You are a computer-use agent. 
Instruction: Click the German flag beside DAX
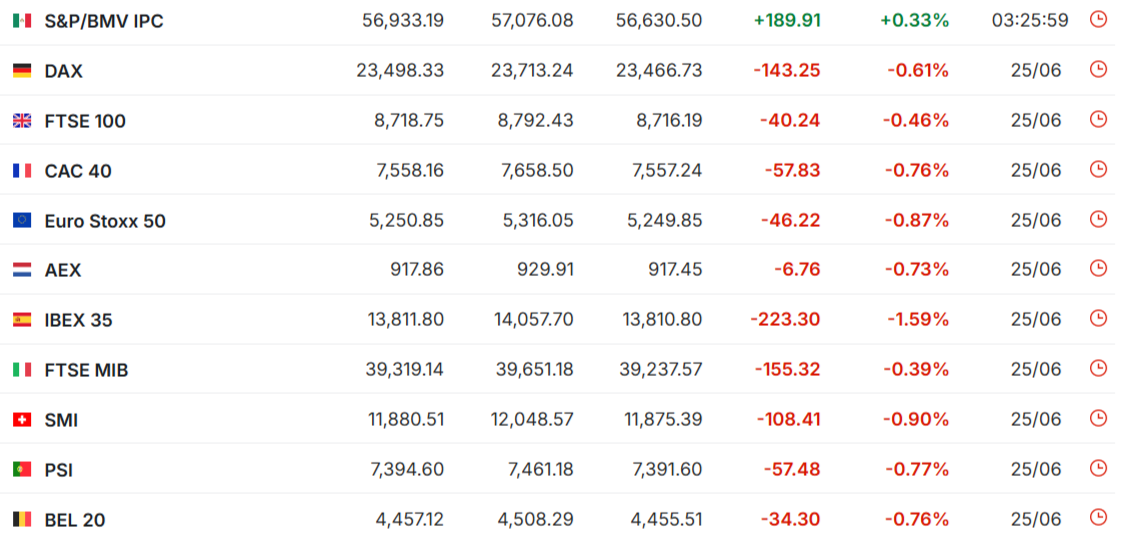click(x=22, y=71)
